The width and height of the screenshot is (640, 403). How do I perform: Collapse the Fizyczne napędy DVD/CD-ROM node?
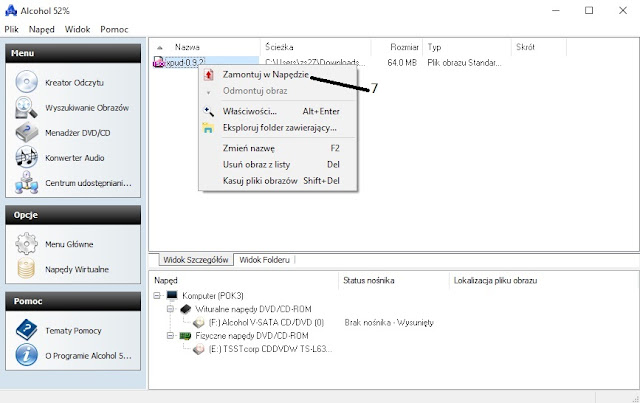(170, 336)
